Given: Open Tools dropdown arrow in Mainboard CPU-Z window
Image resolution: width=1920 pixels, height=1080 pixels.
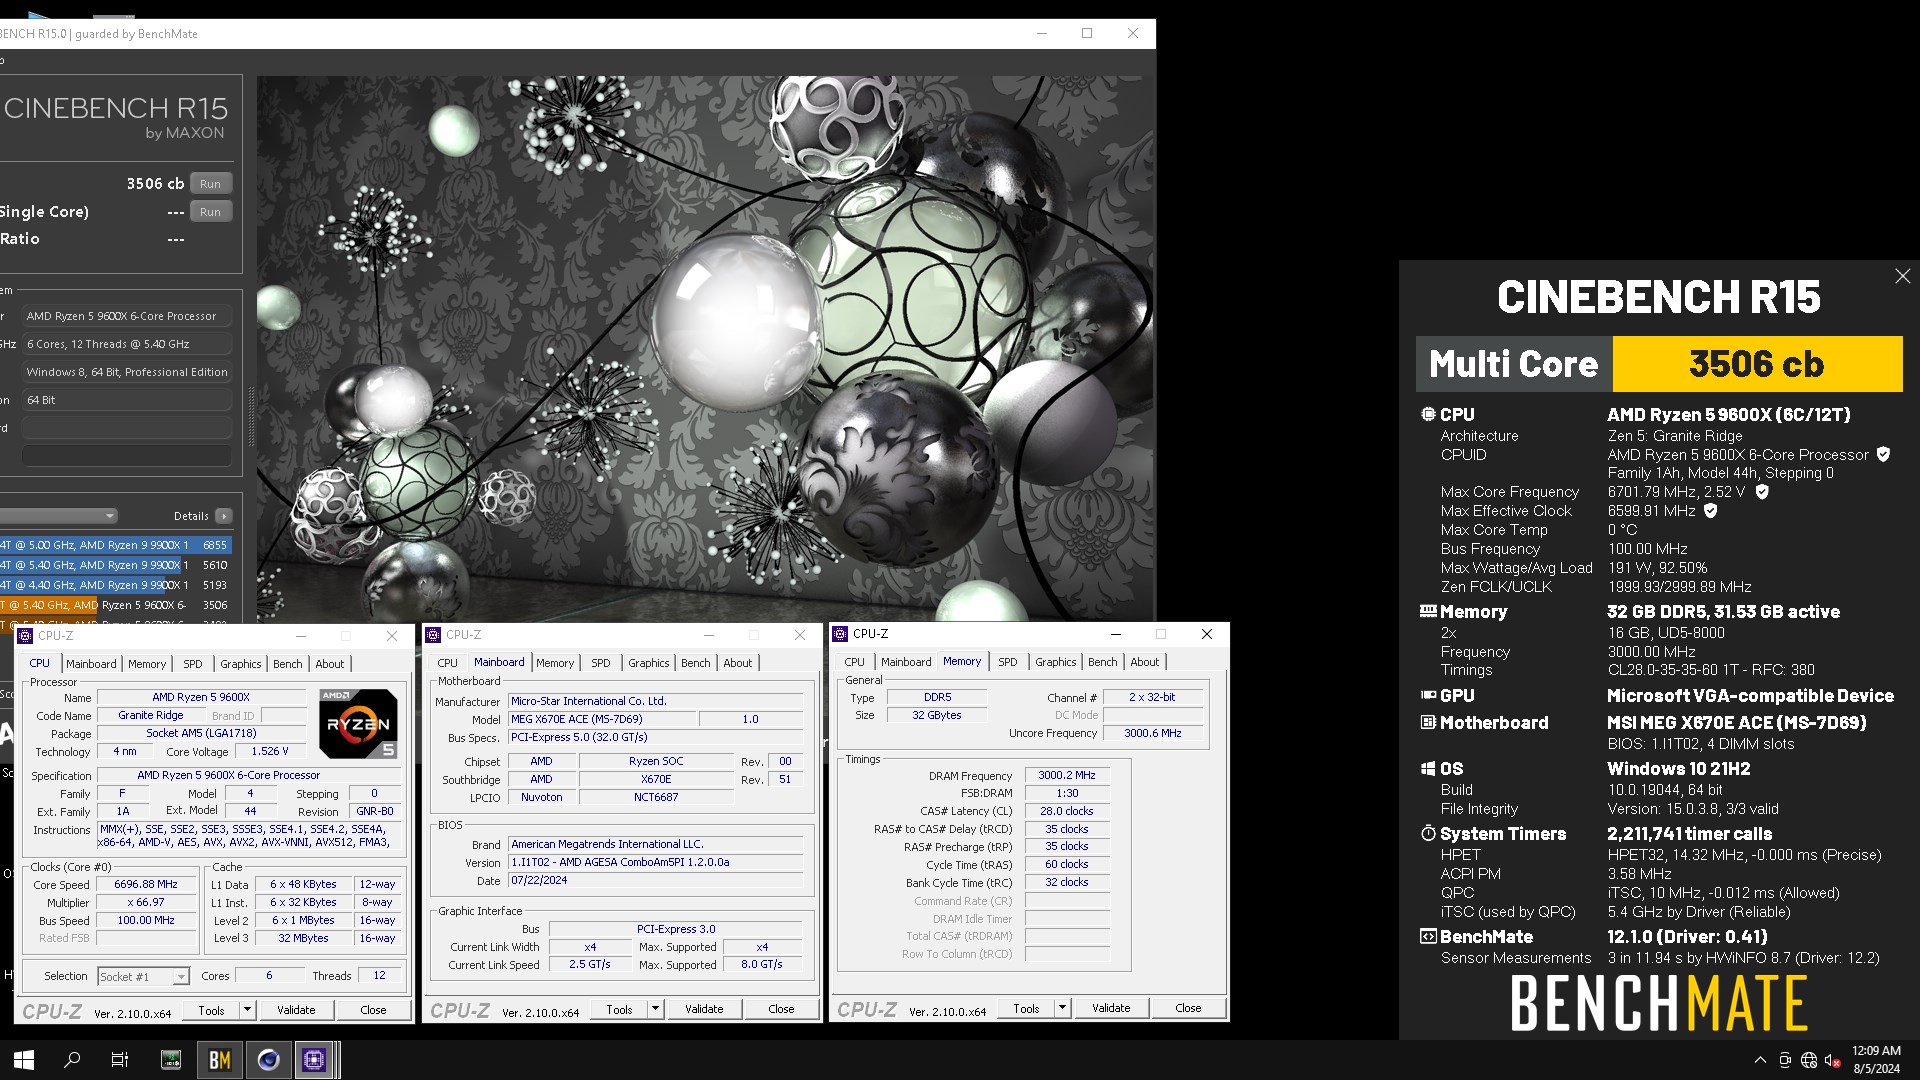Looking at the screenshot, I should 655,1009.
